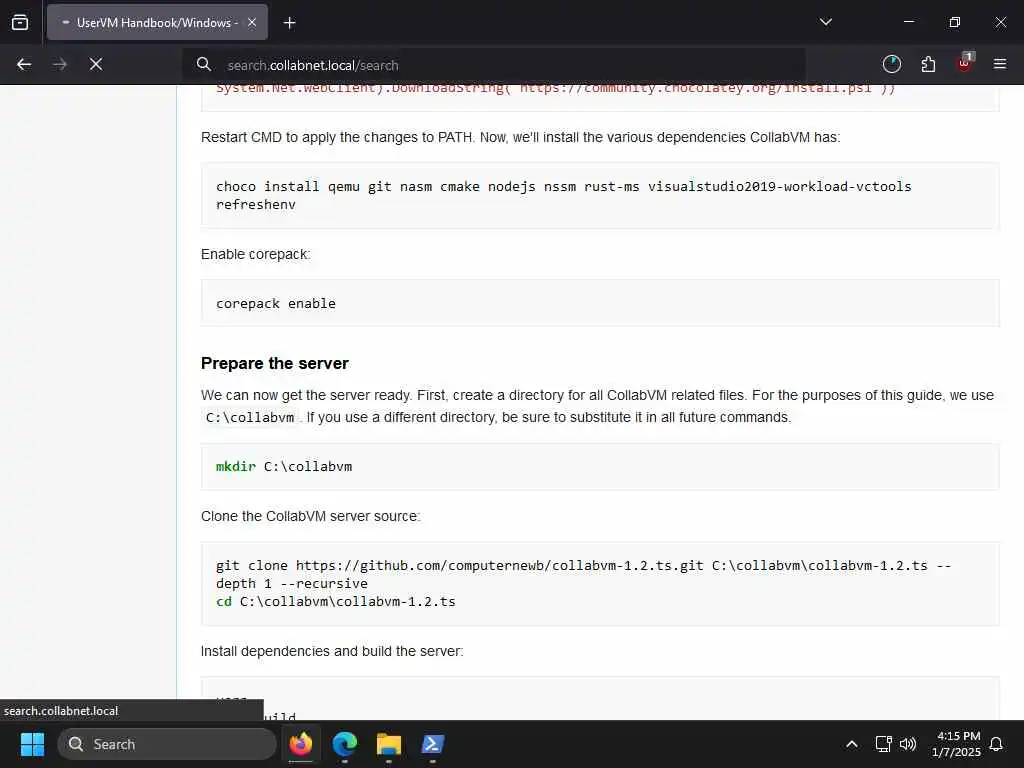Click 'Restart CMD to apply the changes' paragraph

pyautogui.click(x=520, y=137)
